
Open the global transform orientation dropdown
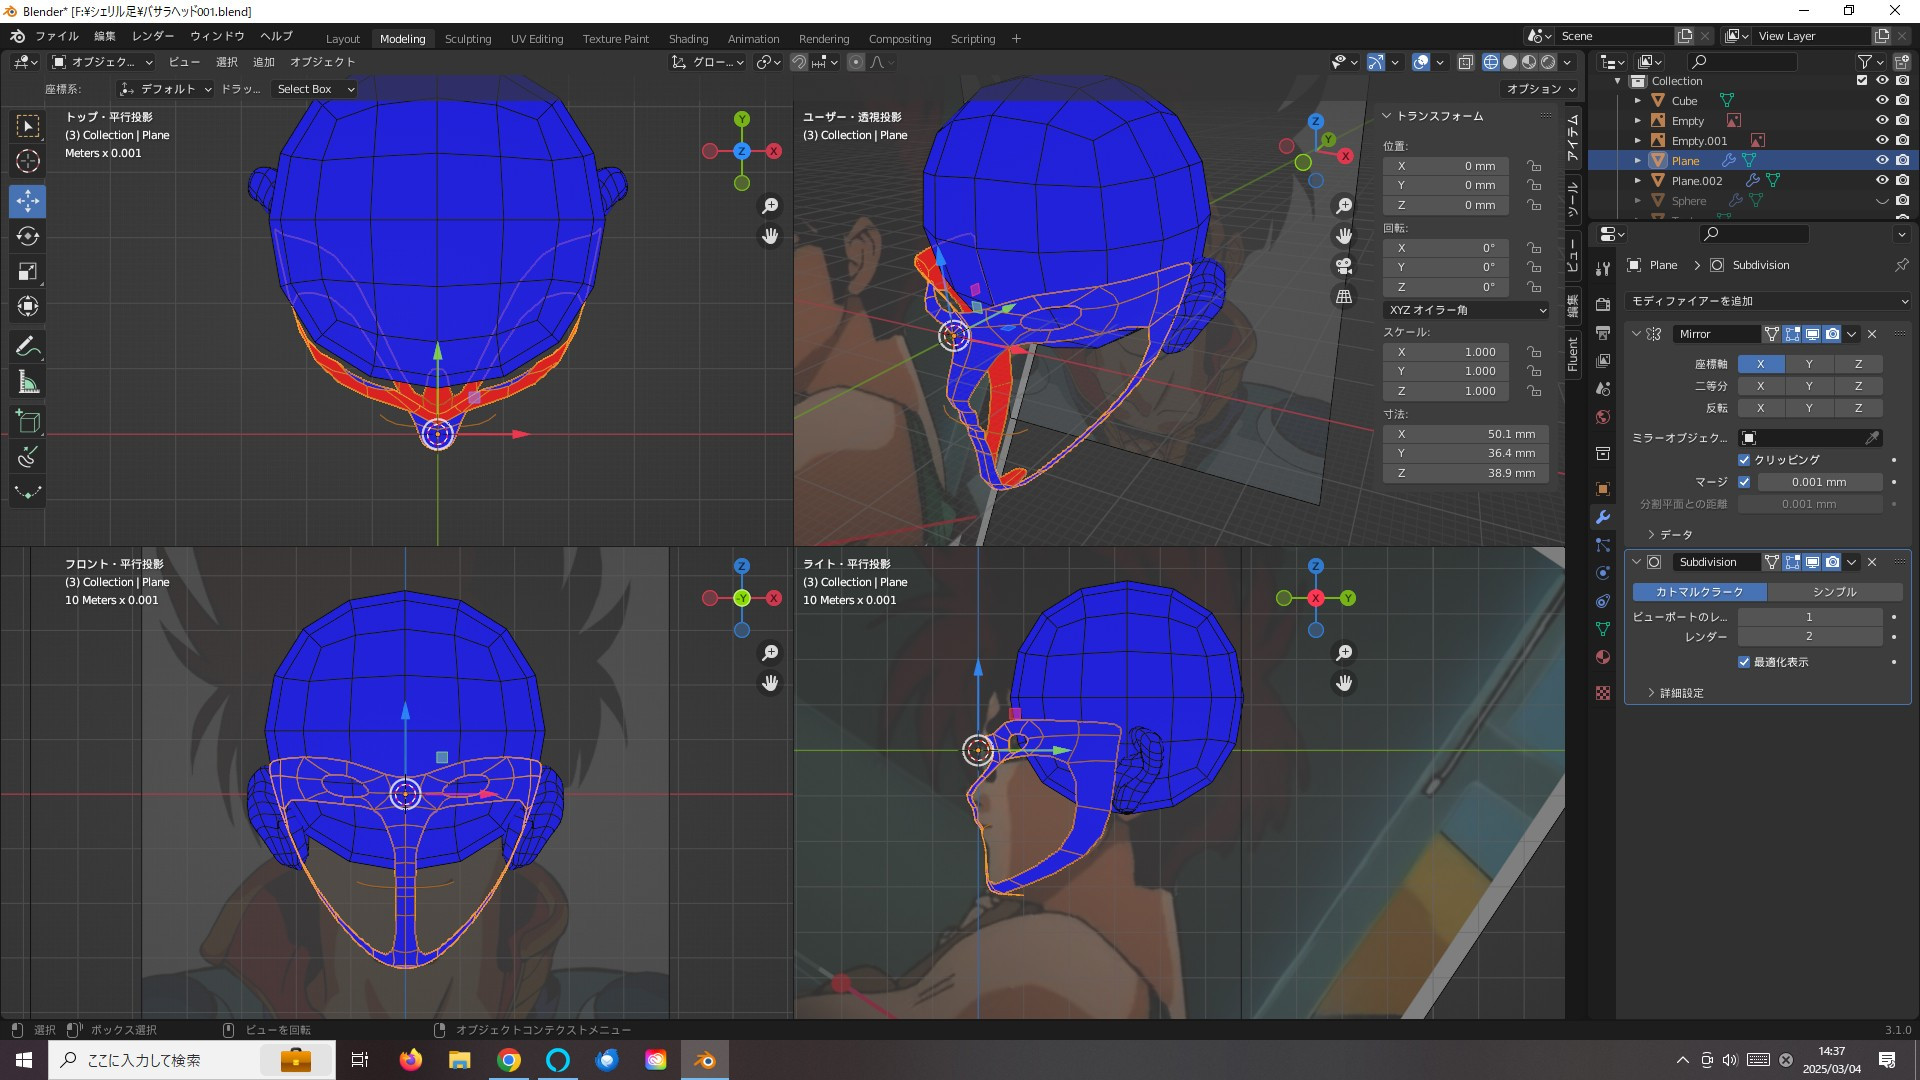[707, 62]
